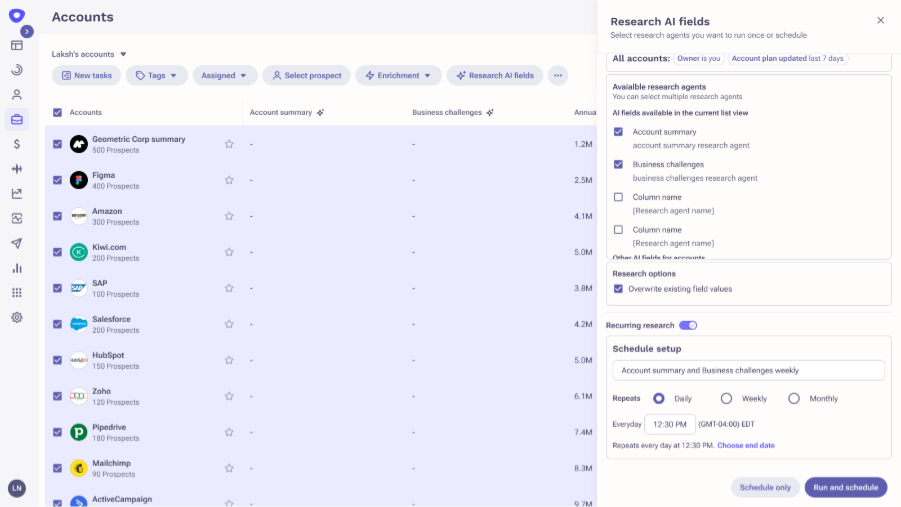901x507 pixels.
Task: Open the activity monitor icon in the sidebar
Action: click(17, 218)
